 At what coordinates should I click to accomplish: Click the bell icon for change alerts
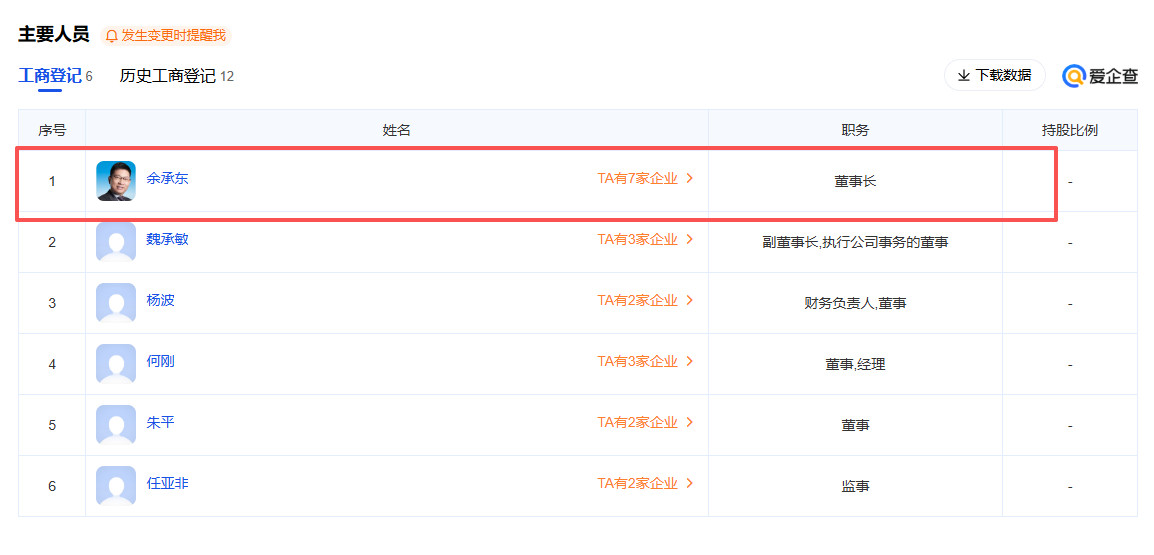click(111, 36)
